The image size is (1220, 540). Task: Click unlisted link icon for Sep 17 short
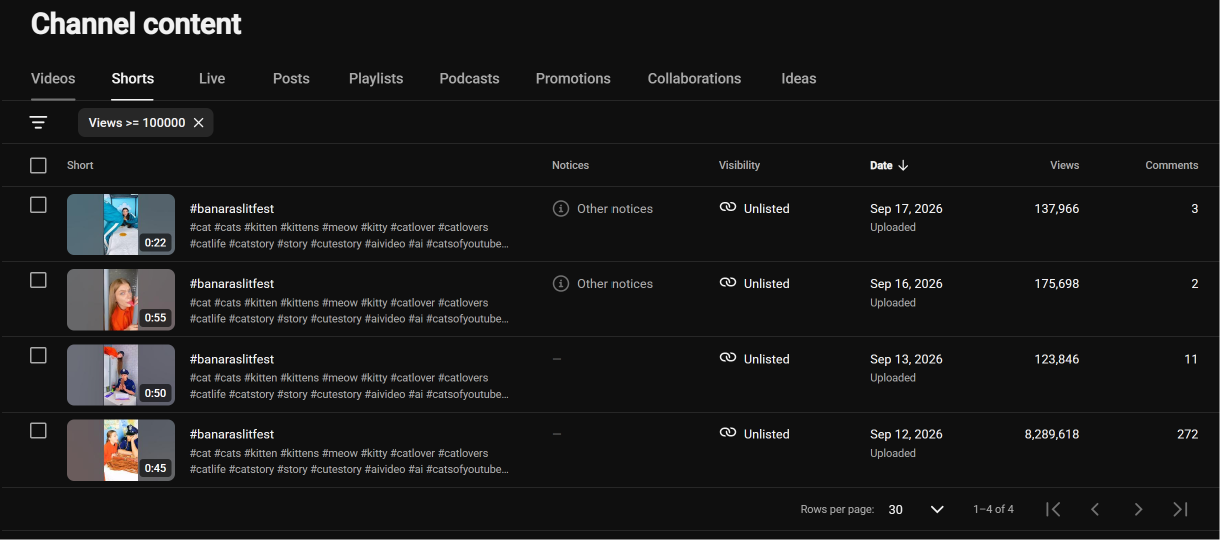coord(728,208)
